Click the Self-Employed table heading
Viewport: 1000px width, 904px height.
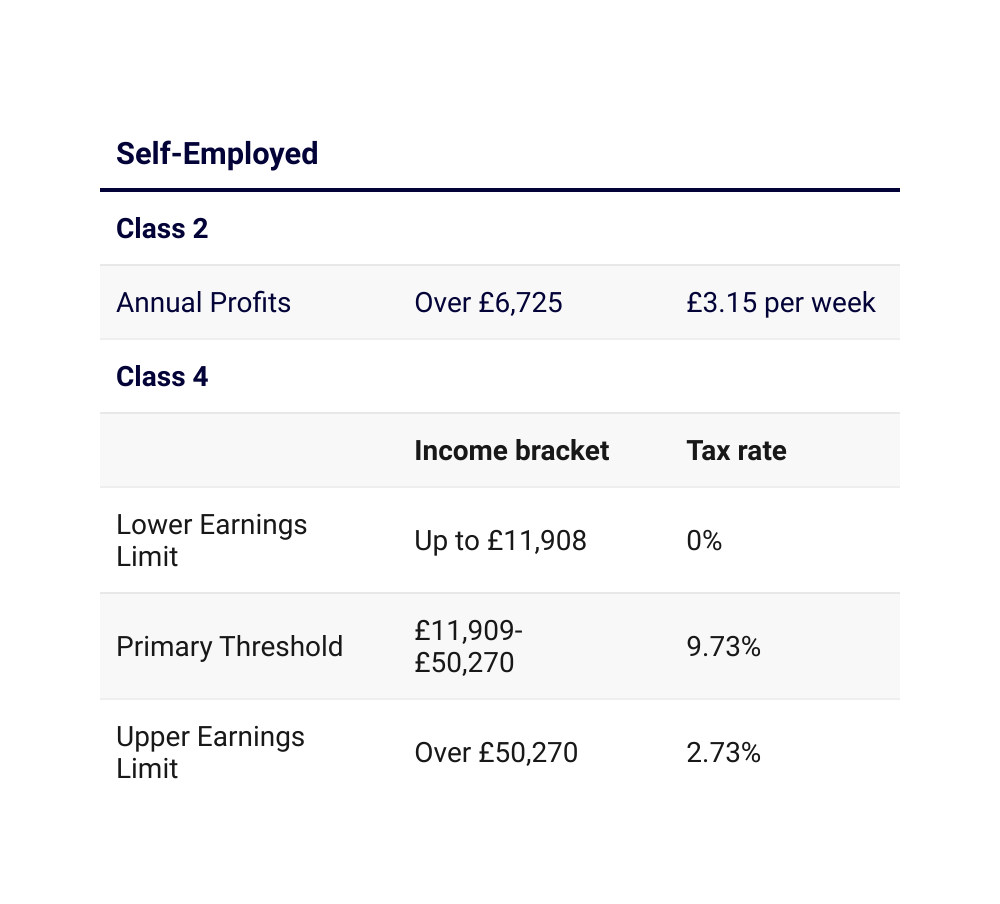(217, 154)
